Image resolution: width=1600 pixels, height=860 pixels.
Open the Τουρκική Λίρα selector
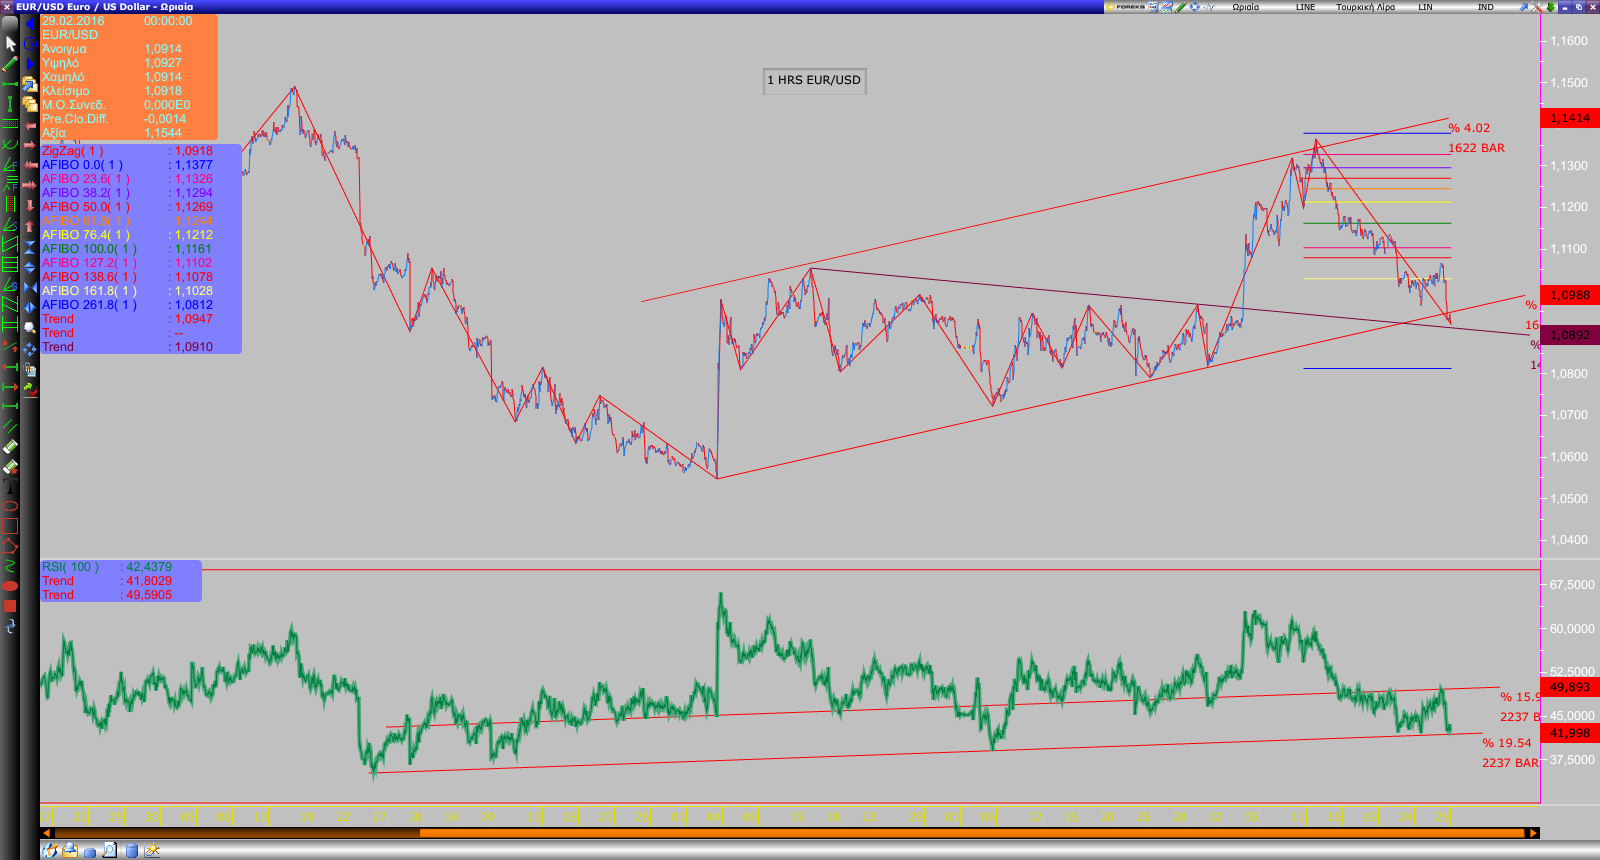click(1365, 7)
